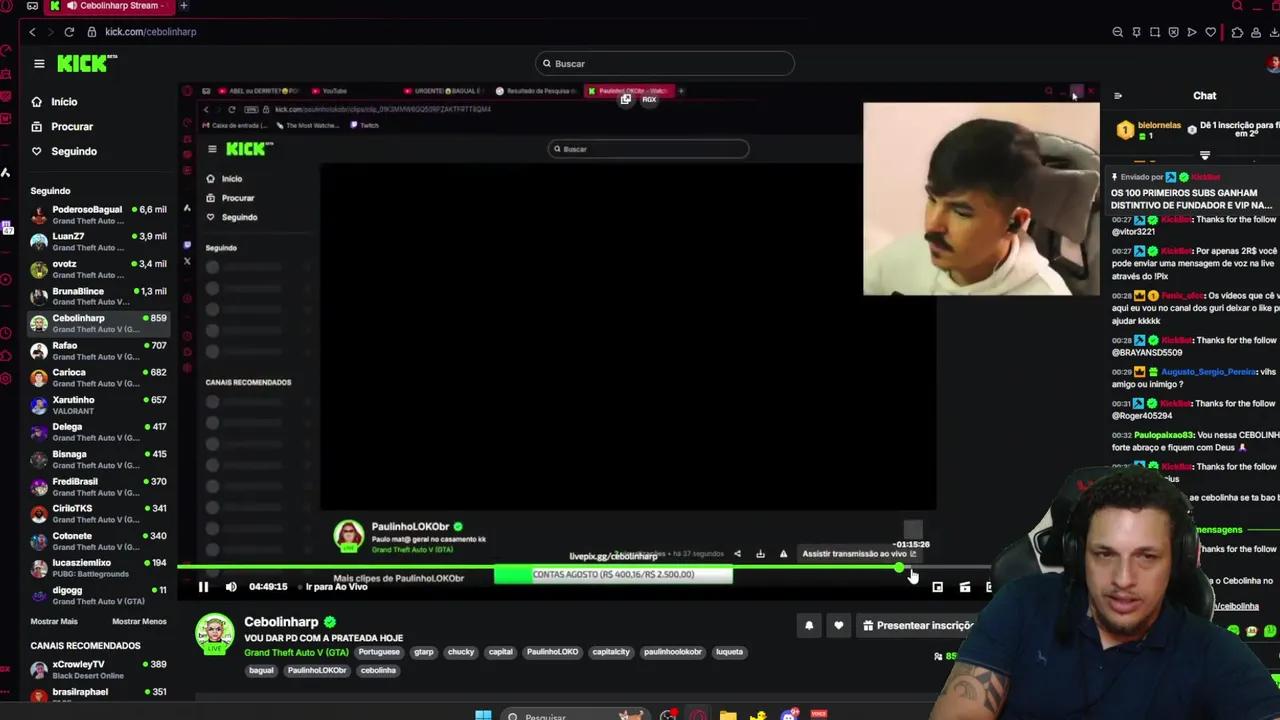Open FrediBrasil channel in sidebar
The height and width of the screenshot is (720, 1280).
pyautogui.click(x=98, y=487)
